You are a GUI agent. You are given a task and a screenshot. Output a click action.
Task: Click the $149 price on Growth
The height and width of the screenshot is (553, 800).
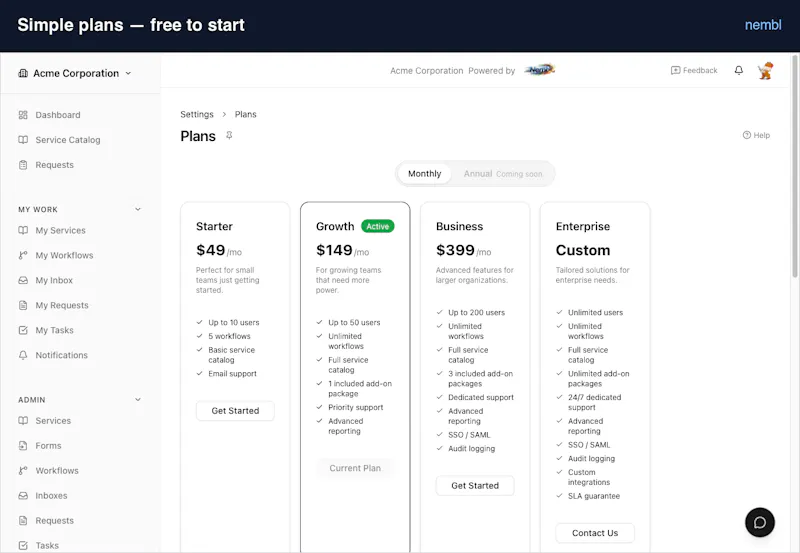point(334,250)
